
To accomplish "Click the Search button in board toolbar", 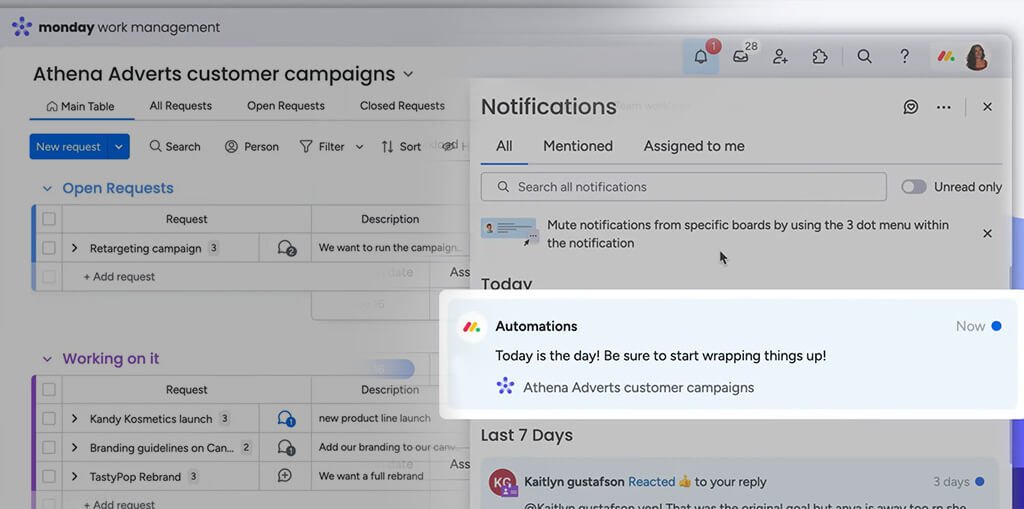I will pos(175,146).
